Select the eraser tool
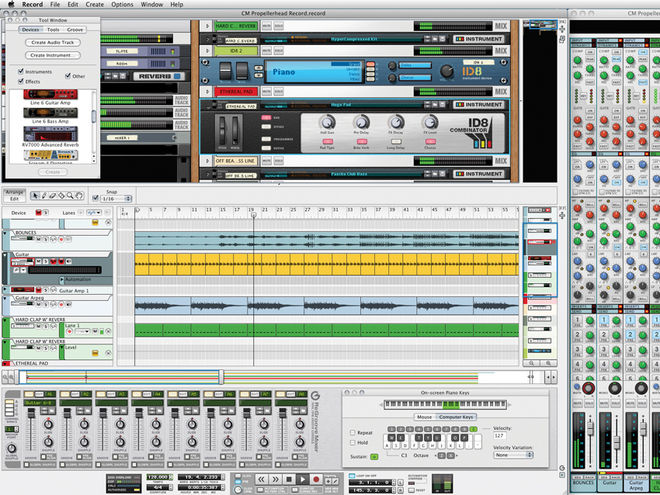 tap(53, 195)
